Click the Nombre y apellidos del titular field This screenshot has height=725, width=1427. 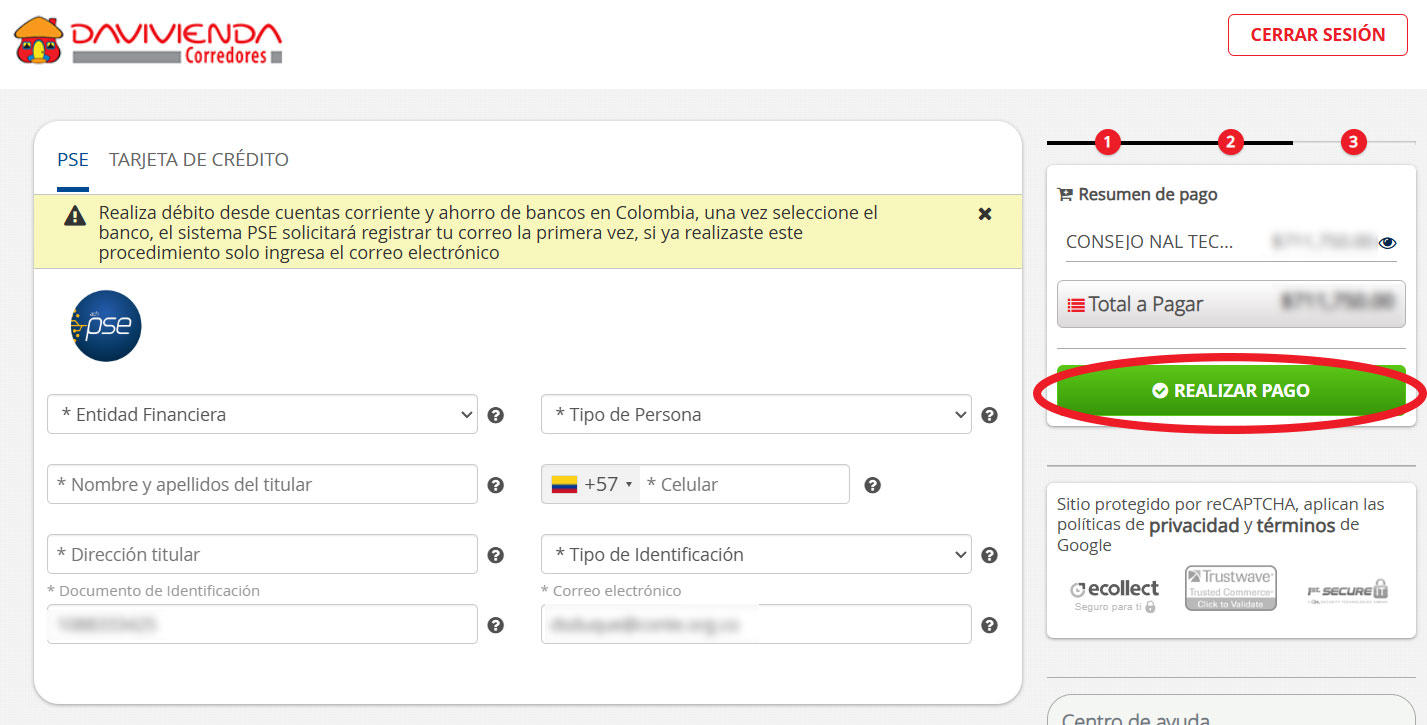coord(262,485)
